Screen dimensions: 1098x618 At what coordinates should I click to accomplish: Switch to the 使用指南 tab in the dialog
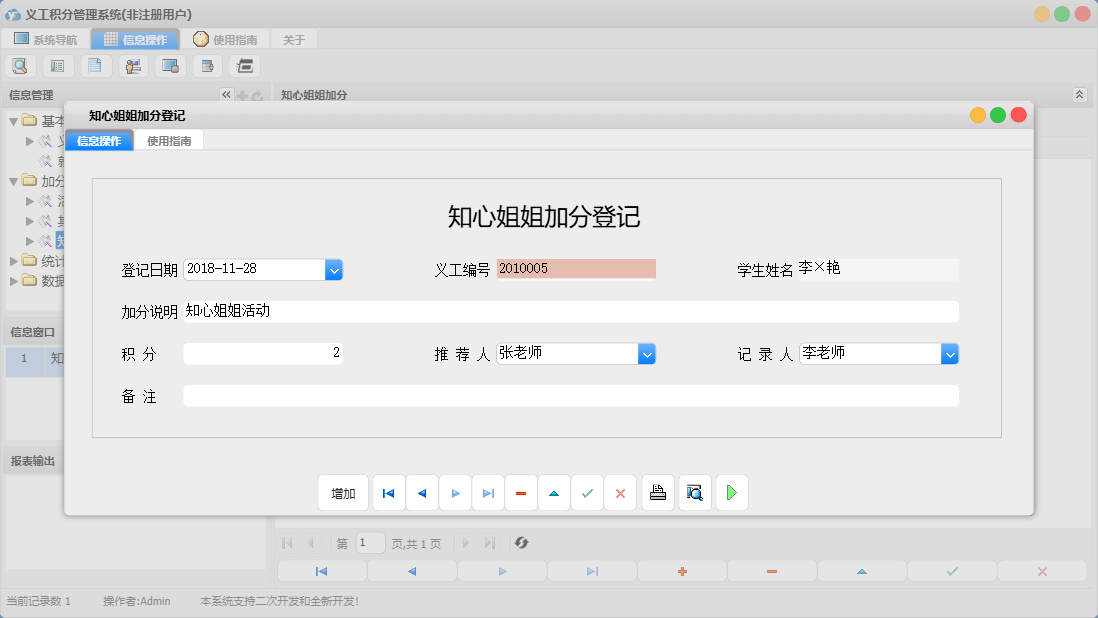coord(171,140)
